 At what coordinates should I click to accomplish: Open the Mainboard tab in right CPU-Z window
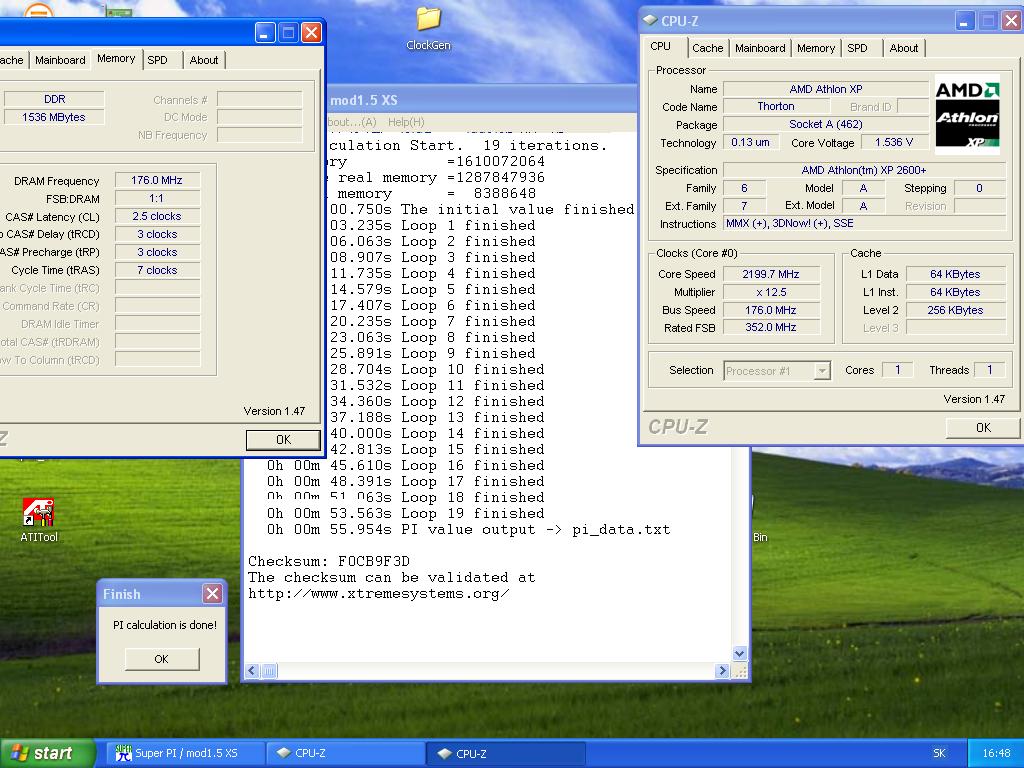[x=760, y=48]
